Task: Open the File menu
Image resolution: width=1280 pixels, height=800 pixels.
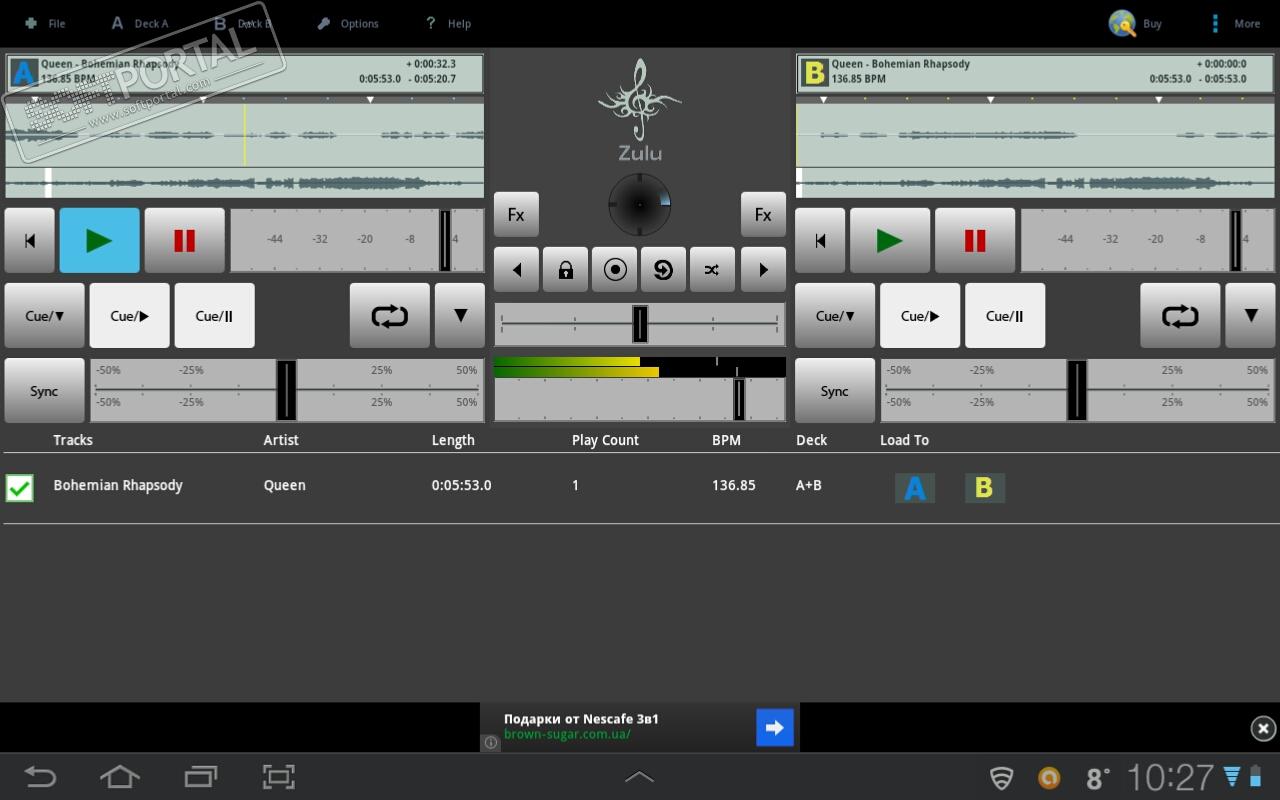Action: tap(45, 23)
